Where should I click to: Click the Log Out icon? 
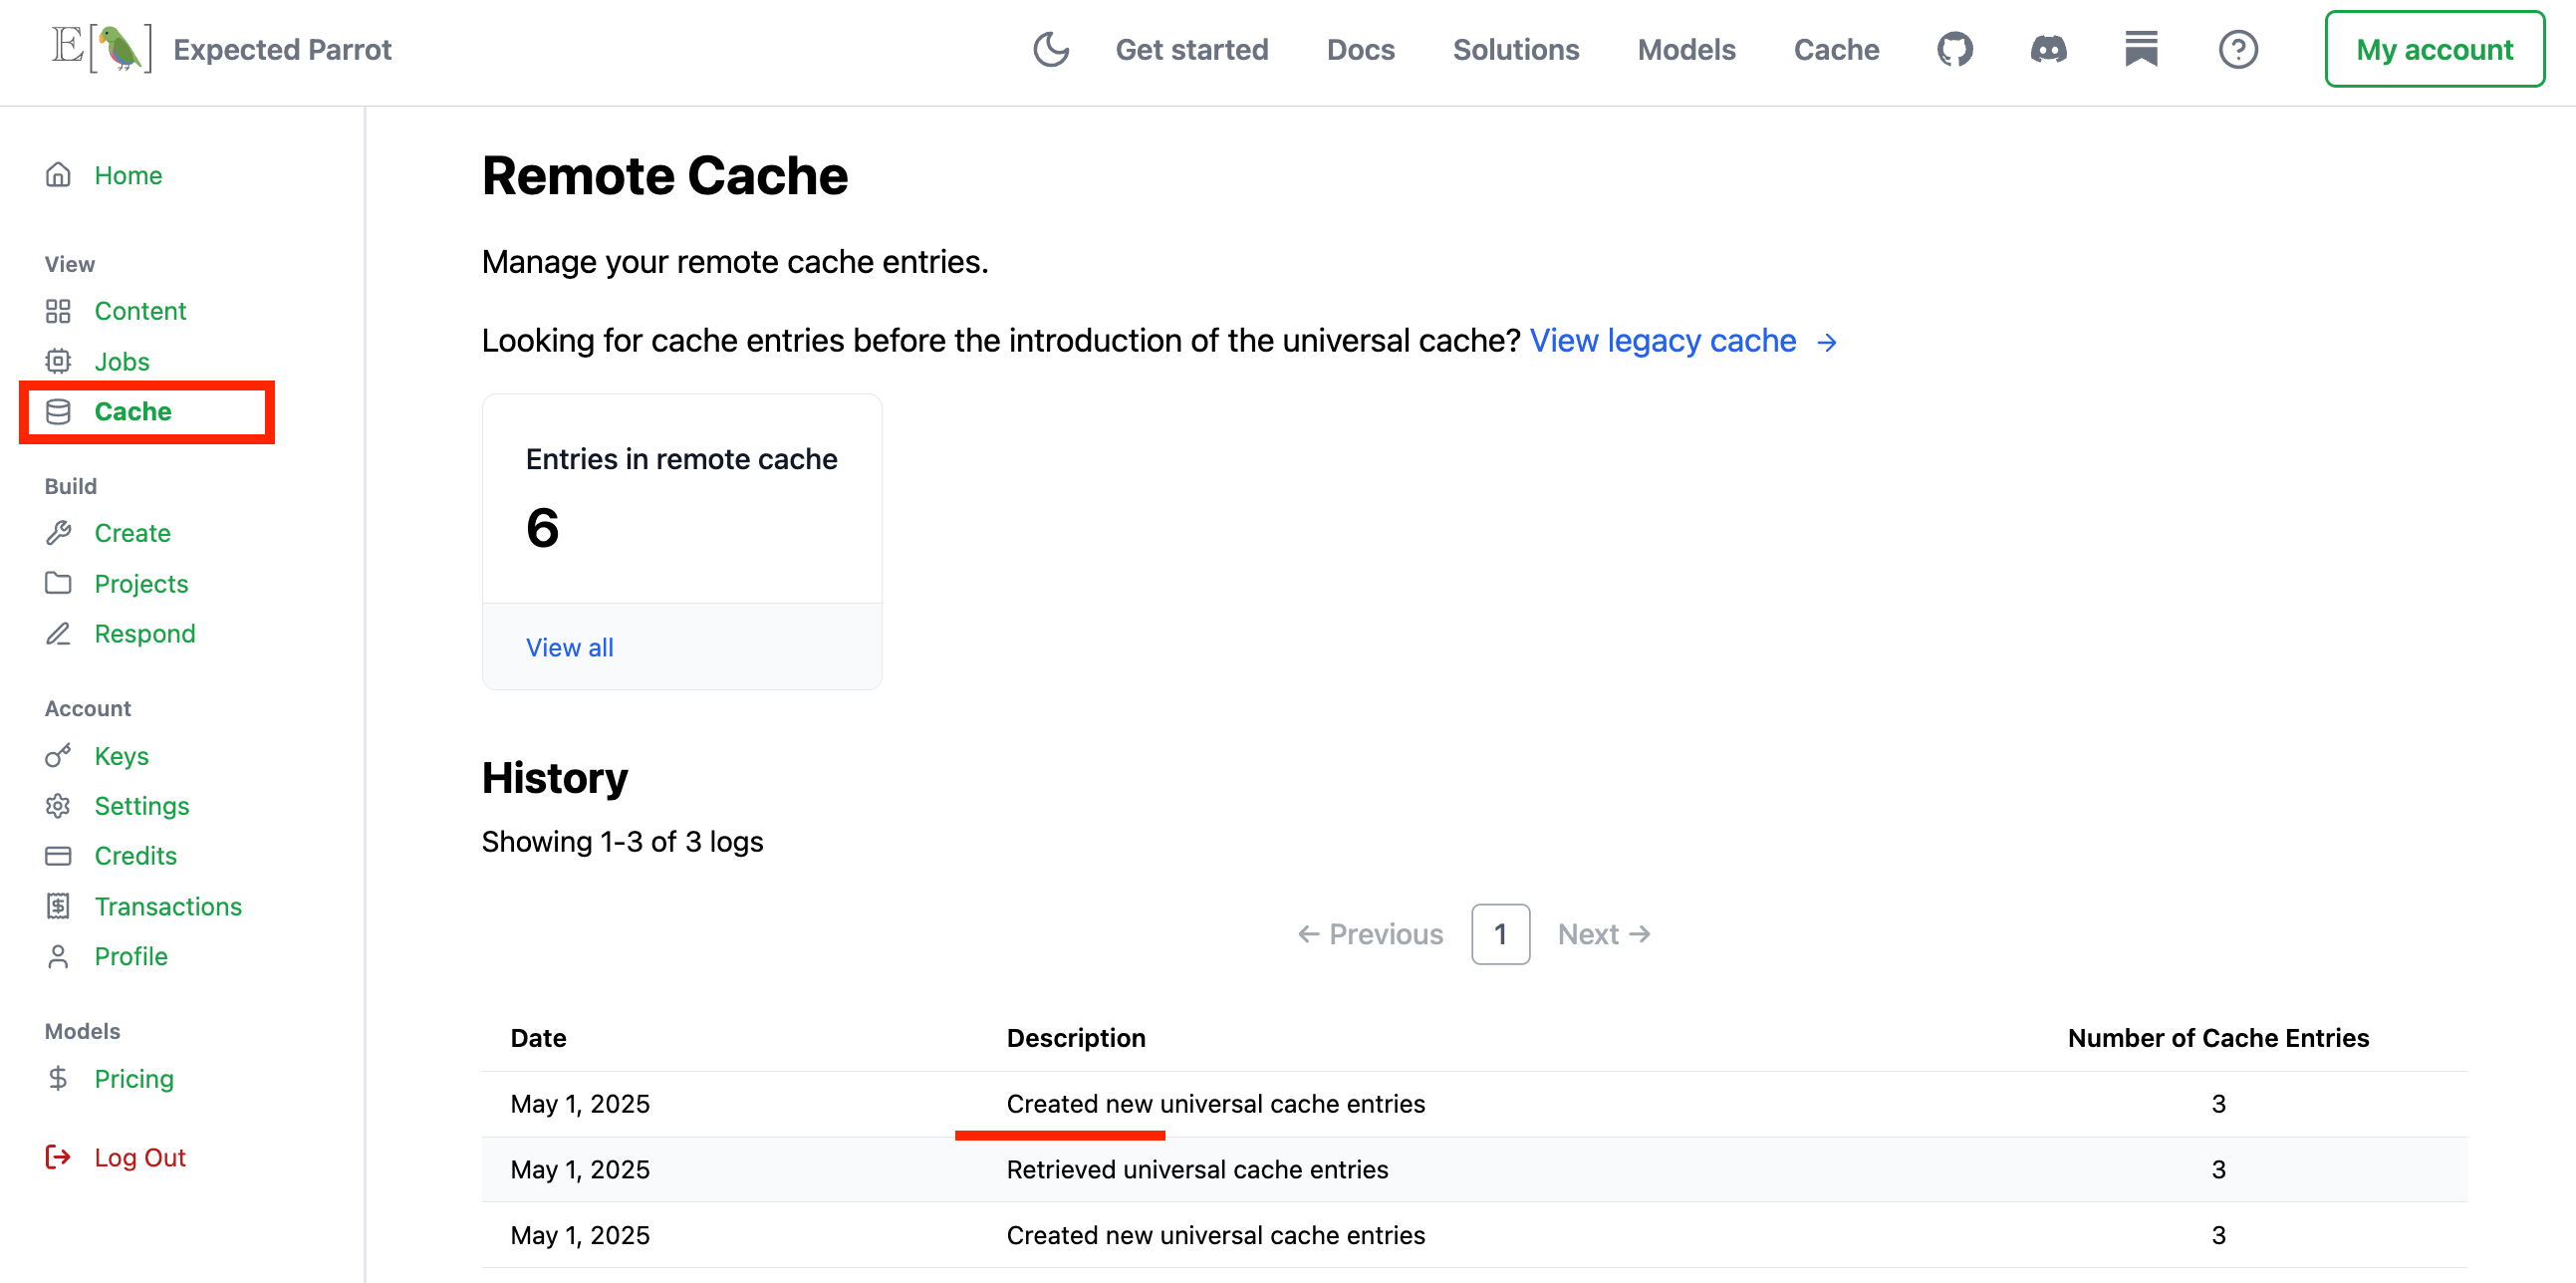click(x=58, y=1157)
